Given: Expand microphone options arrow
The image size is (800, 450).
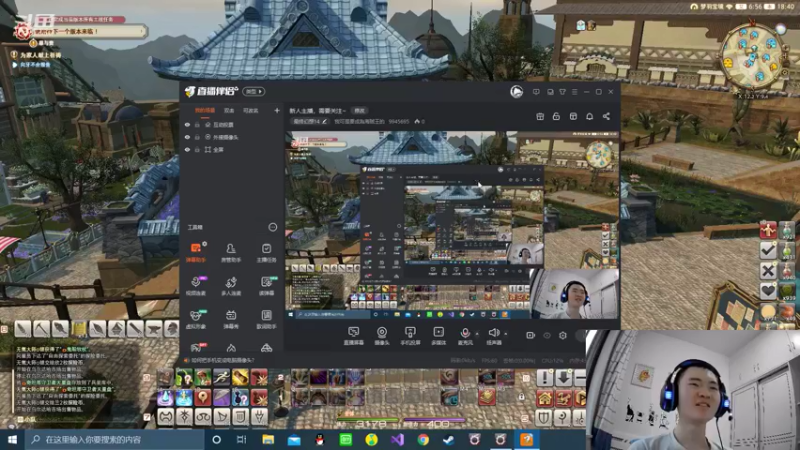Looking at the screenshot, I should [477, 334].
